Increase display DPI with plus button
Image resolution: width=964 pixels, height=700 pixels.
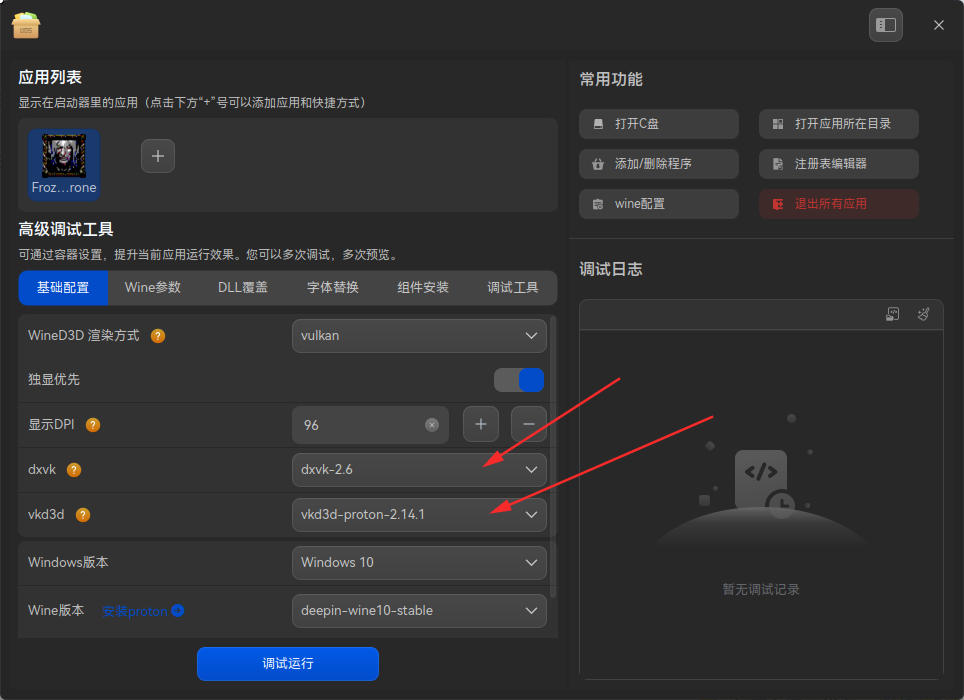(481, 424)
